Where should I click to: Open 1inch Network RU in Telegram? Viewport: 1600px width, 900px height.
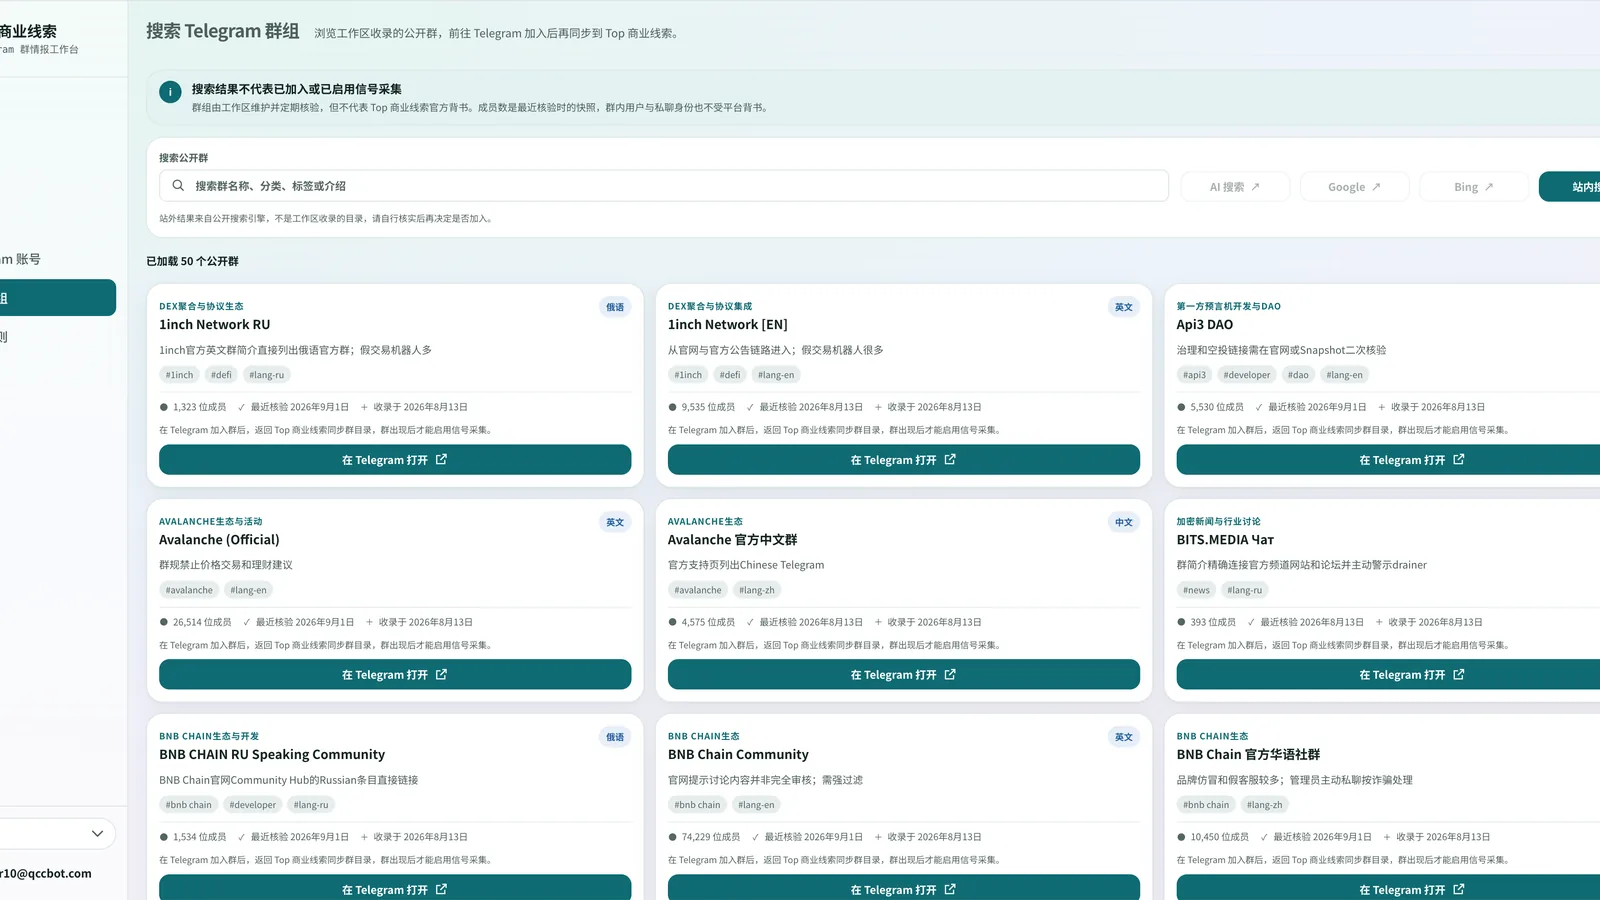395,460
